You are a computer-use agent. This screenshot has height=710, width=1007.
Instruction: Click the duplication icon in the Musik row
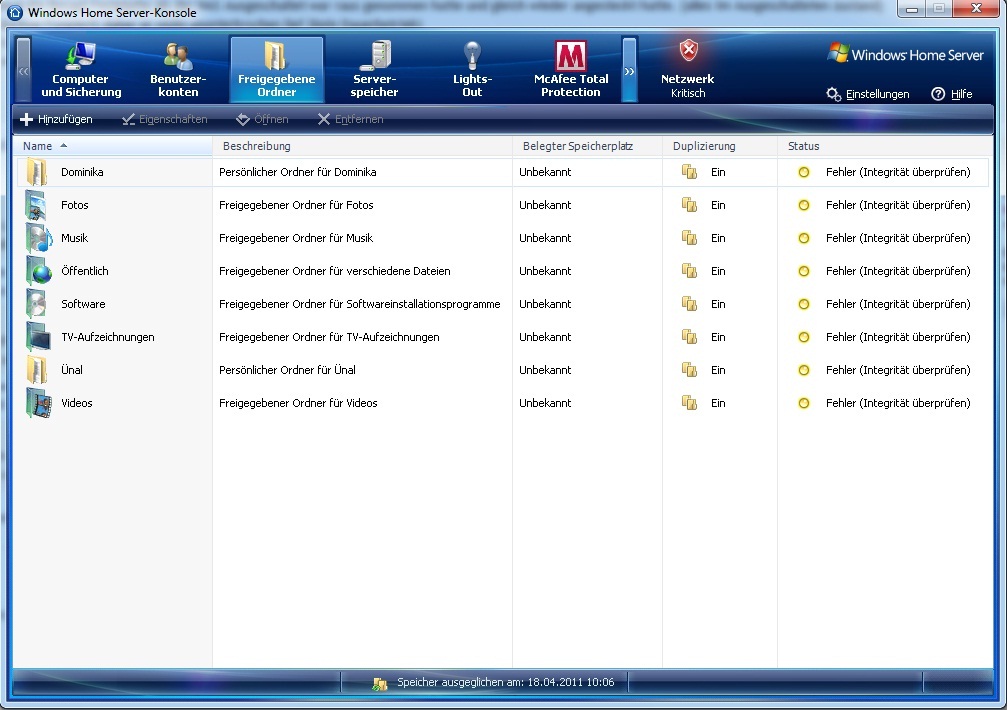pos(689,238)
